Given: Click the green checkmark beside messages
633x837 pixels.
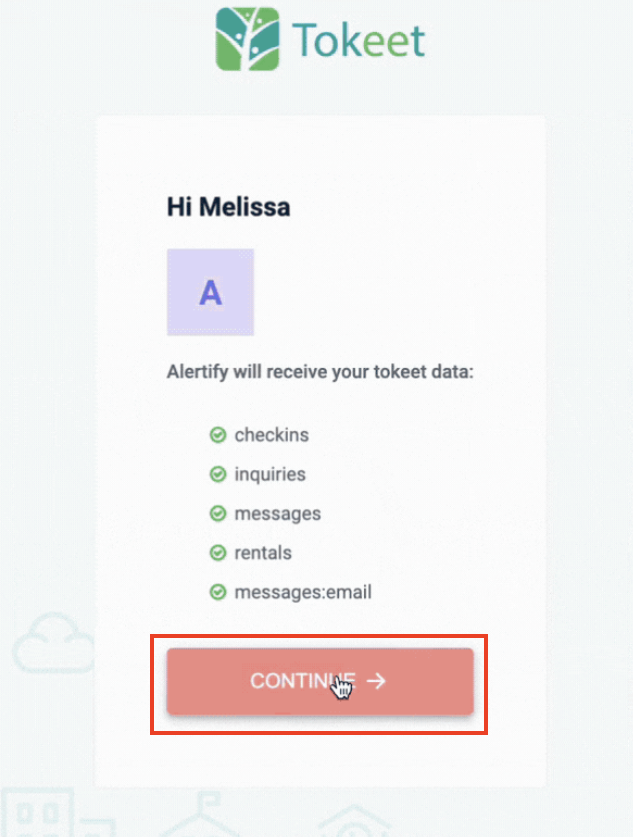Looking at the screenshot, I should 217,513.
